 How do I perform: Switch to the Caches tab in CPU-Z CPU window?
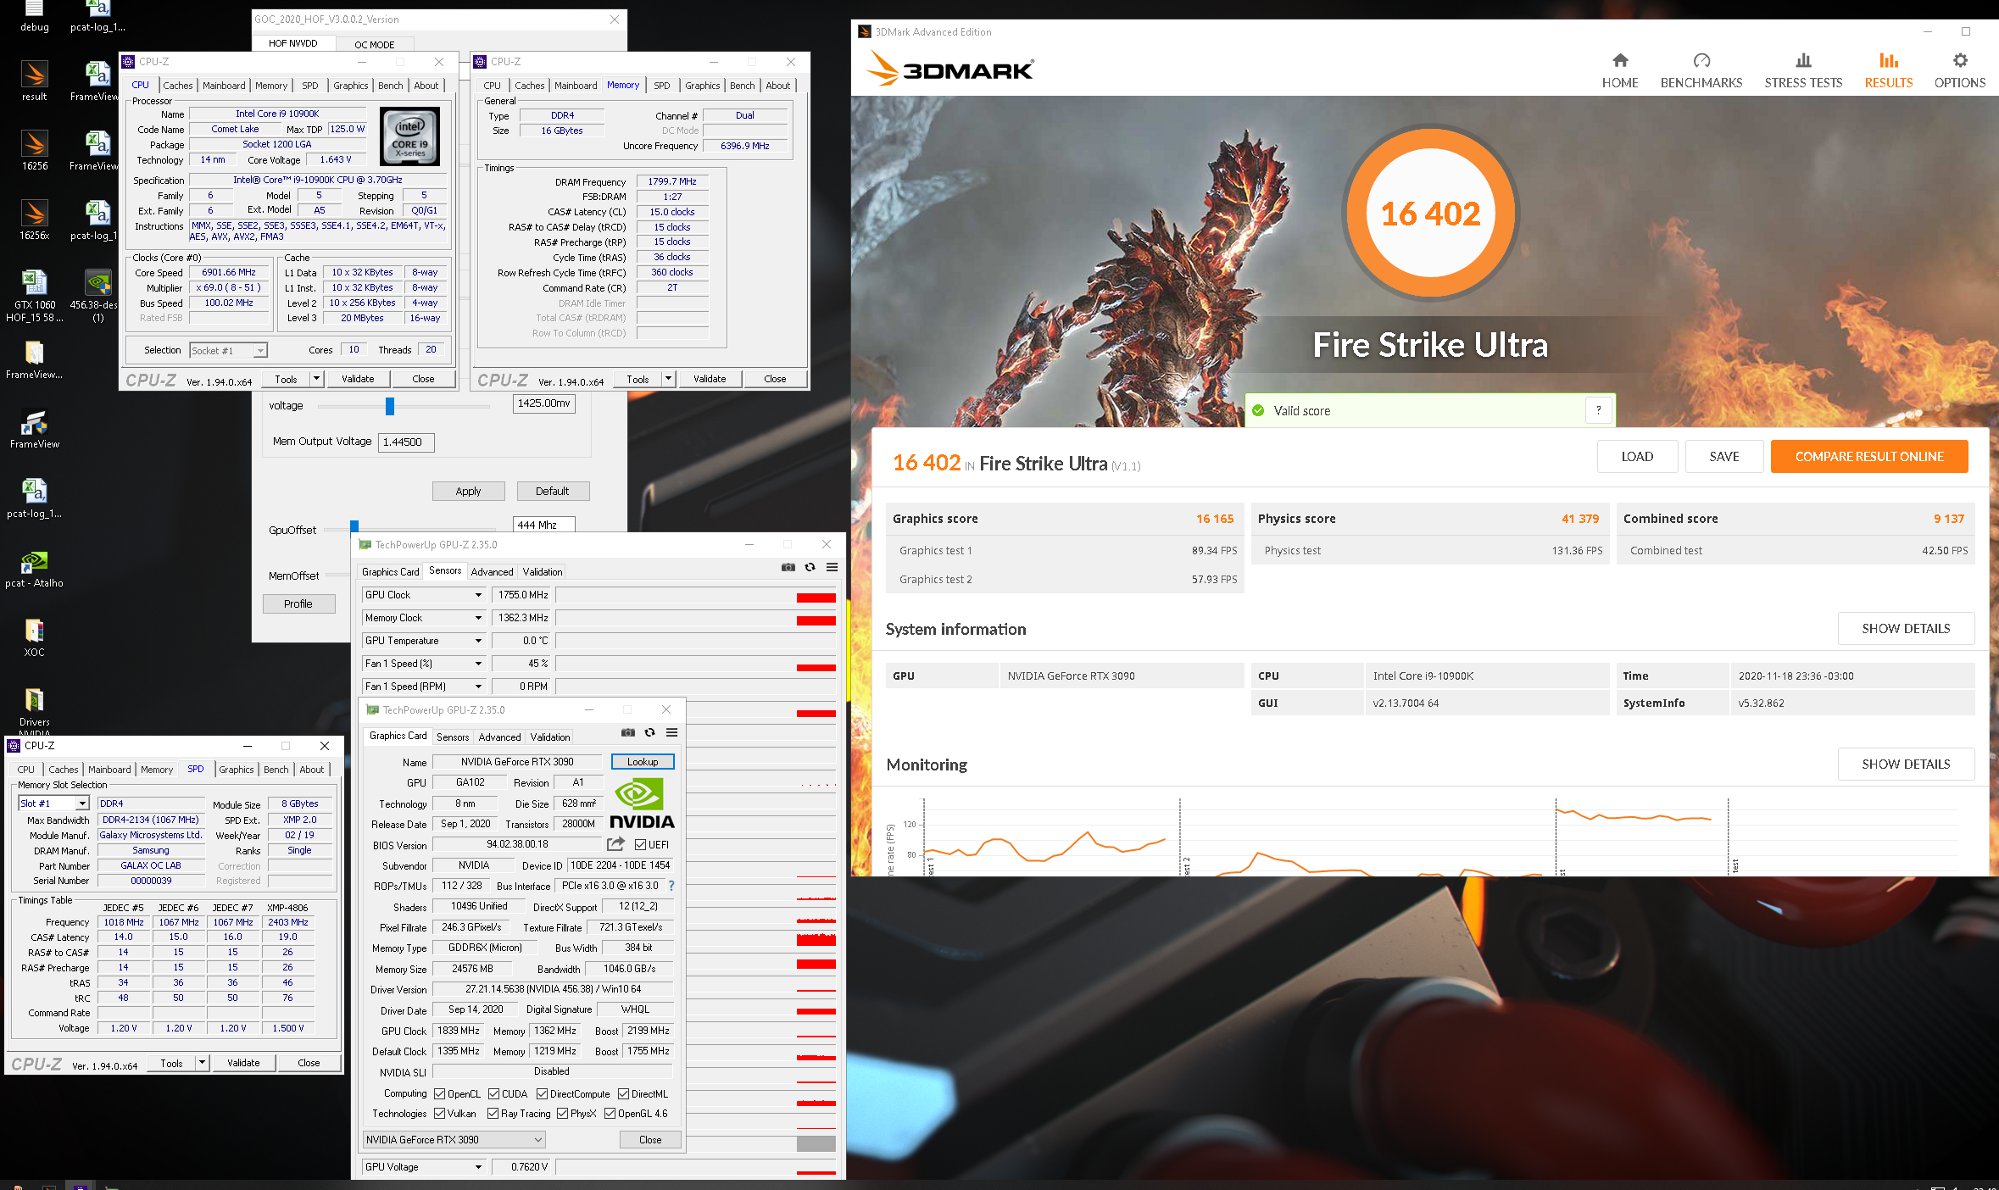tap(177, 86)
